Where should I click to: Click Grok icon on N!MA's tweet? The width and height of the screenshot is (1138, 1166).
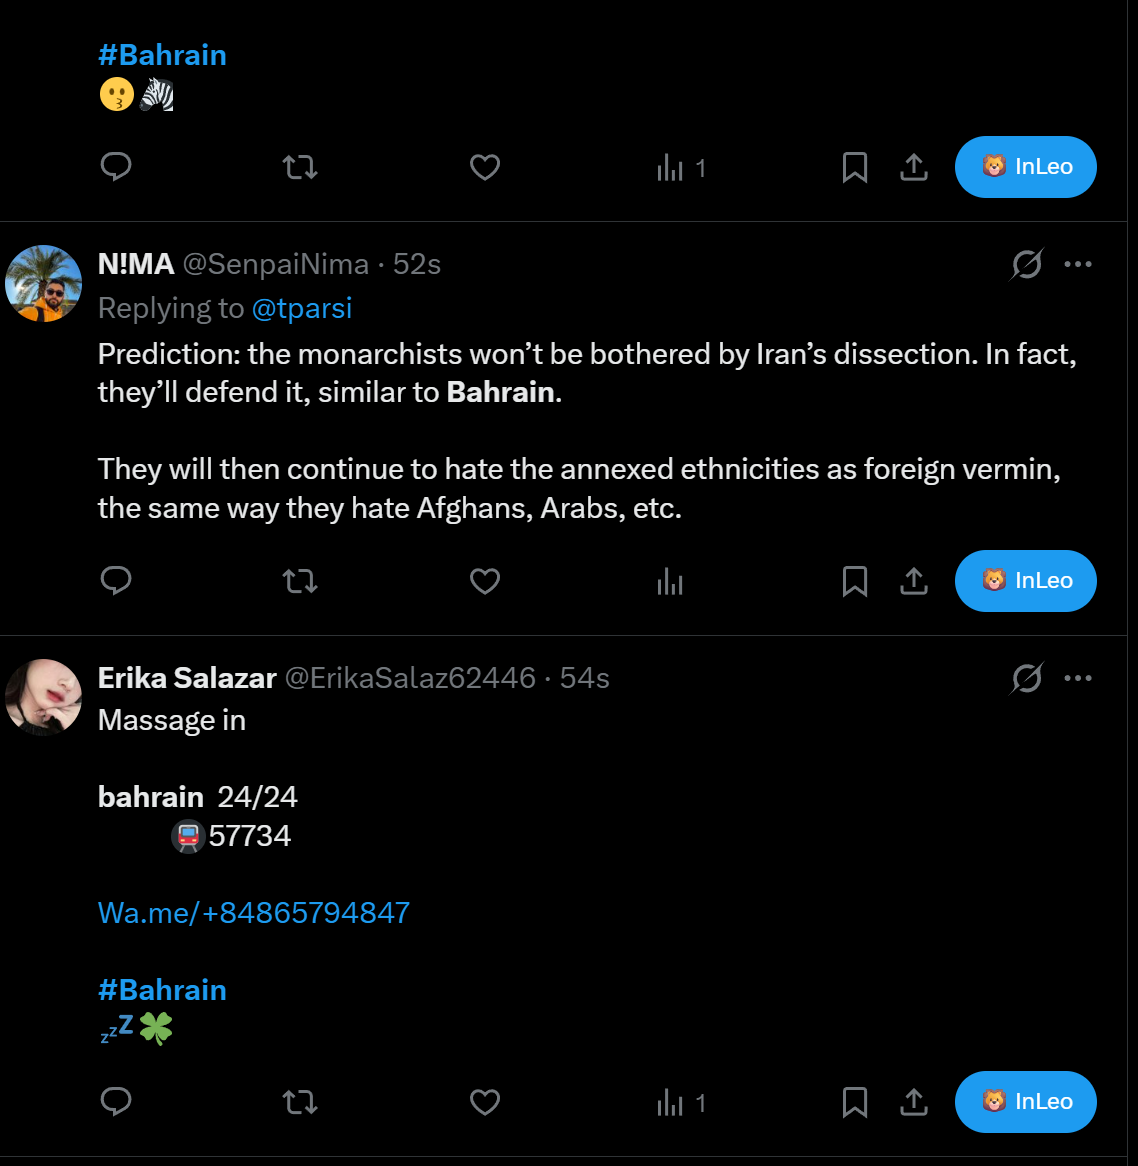(1027, 264)
